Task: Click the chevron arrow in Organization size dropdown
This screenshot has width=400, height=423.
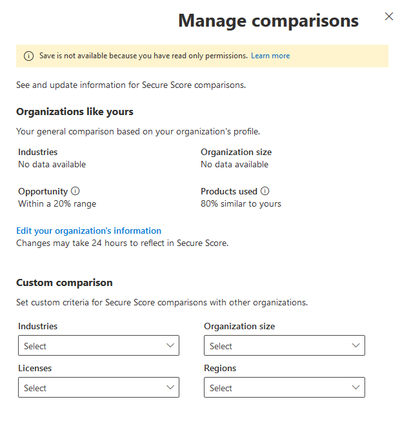Action: tap(356, 345)
